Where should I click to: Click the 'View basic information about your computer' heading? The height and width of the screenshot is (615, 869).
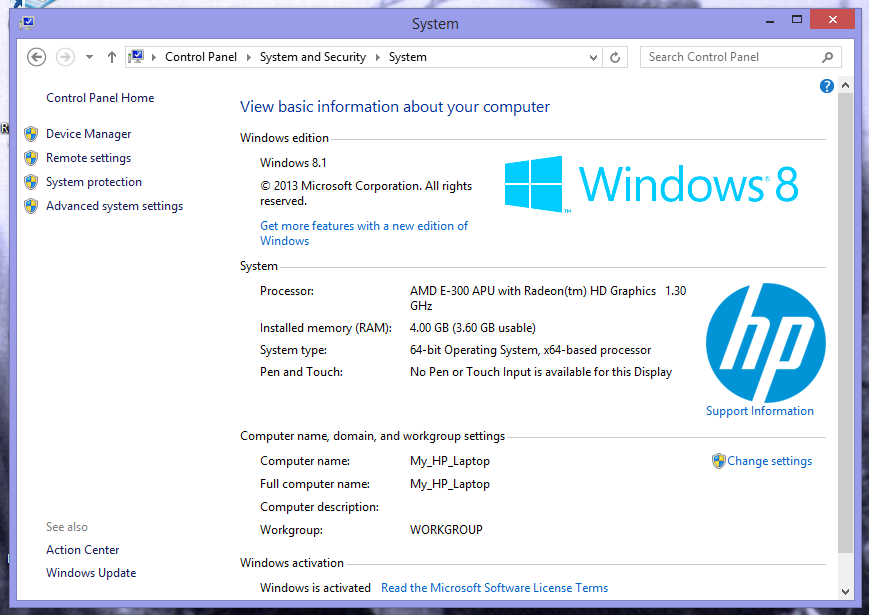[x=395, y=107]
